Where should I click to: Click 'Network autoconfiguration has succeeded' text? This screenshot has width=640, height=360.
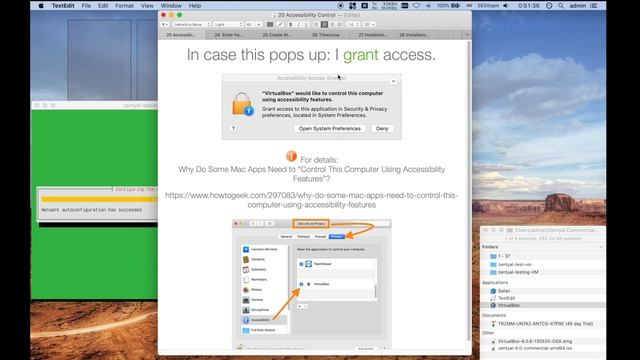(x=91, y=210)
